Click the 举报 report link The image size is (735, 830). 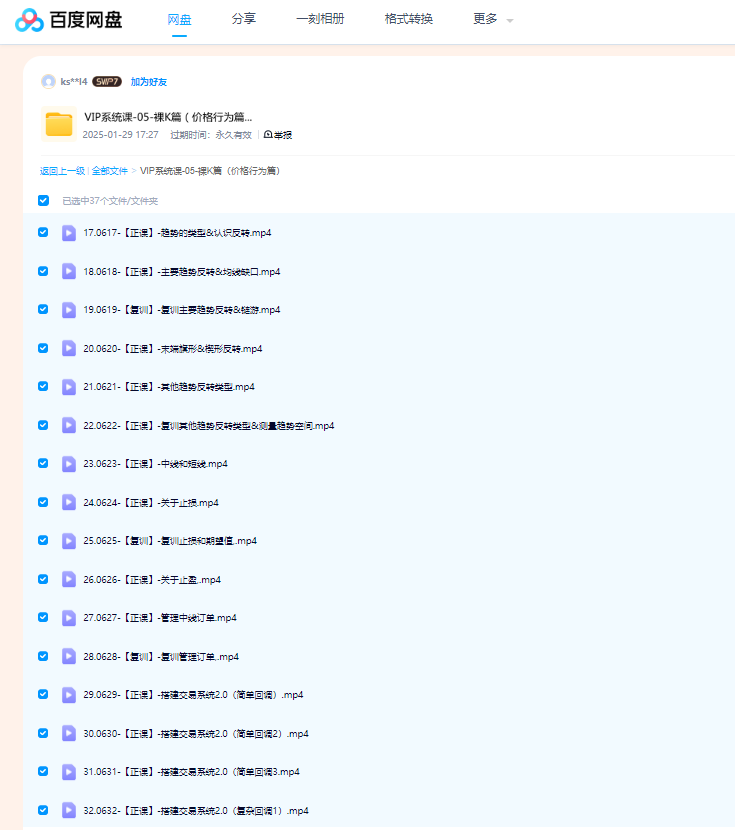click(278, 135)
